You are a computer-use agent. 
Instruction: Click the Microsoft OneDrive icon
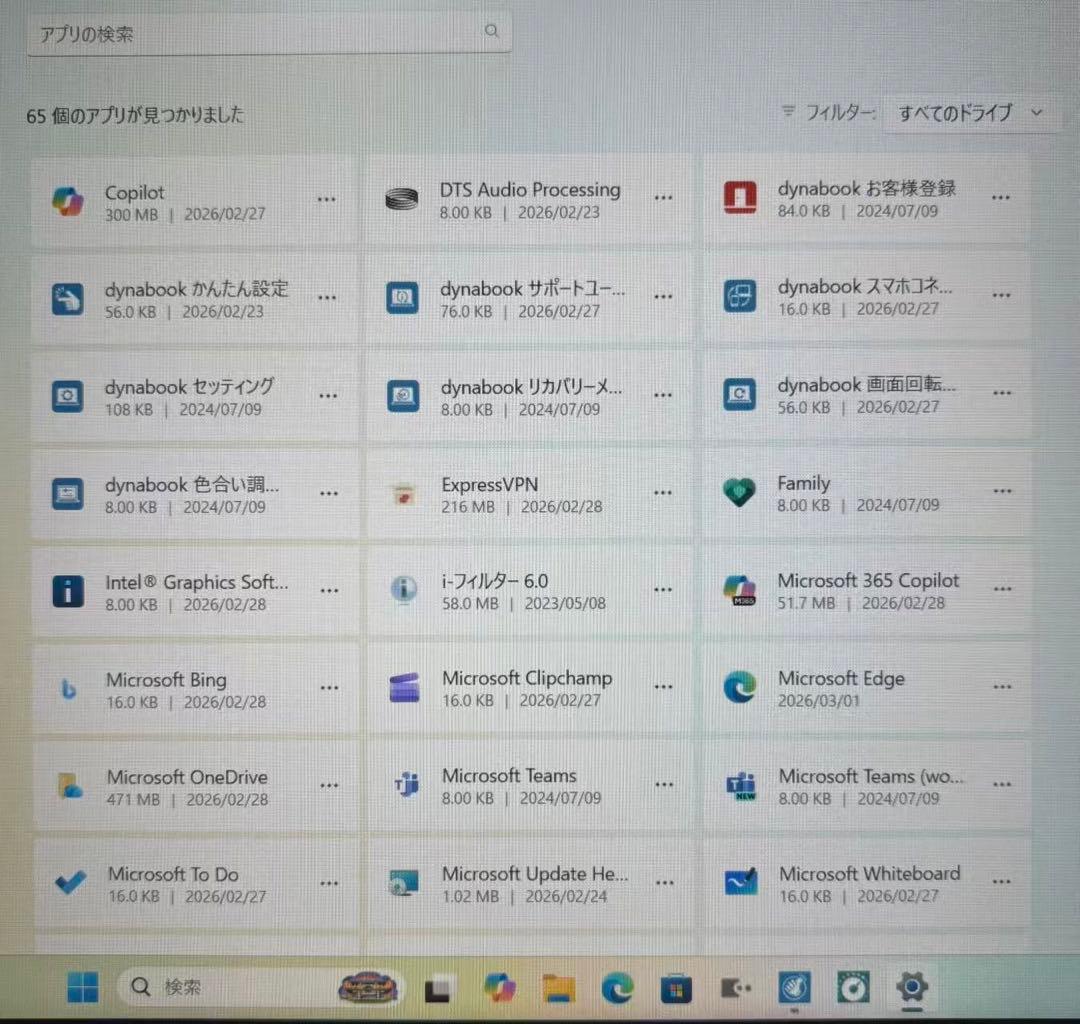[70, 786]
